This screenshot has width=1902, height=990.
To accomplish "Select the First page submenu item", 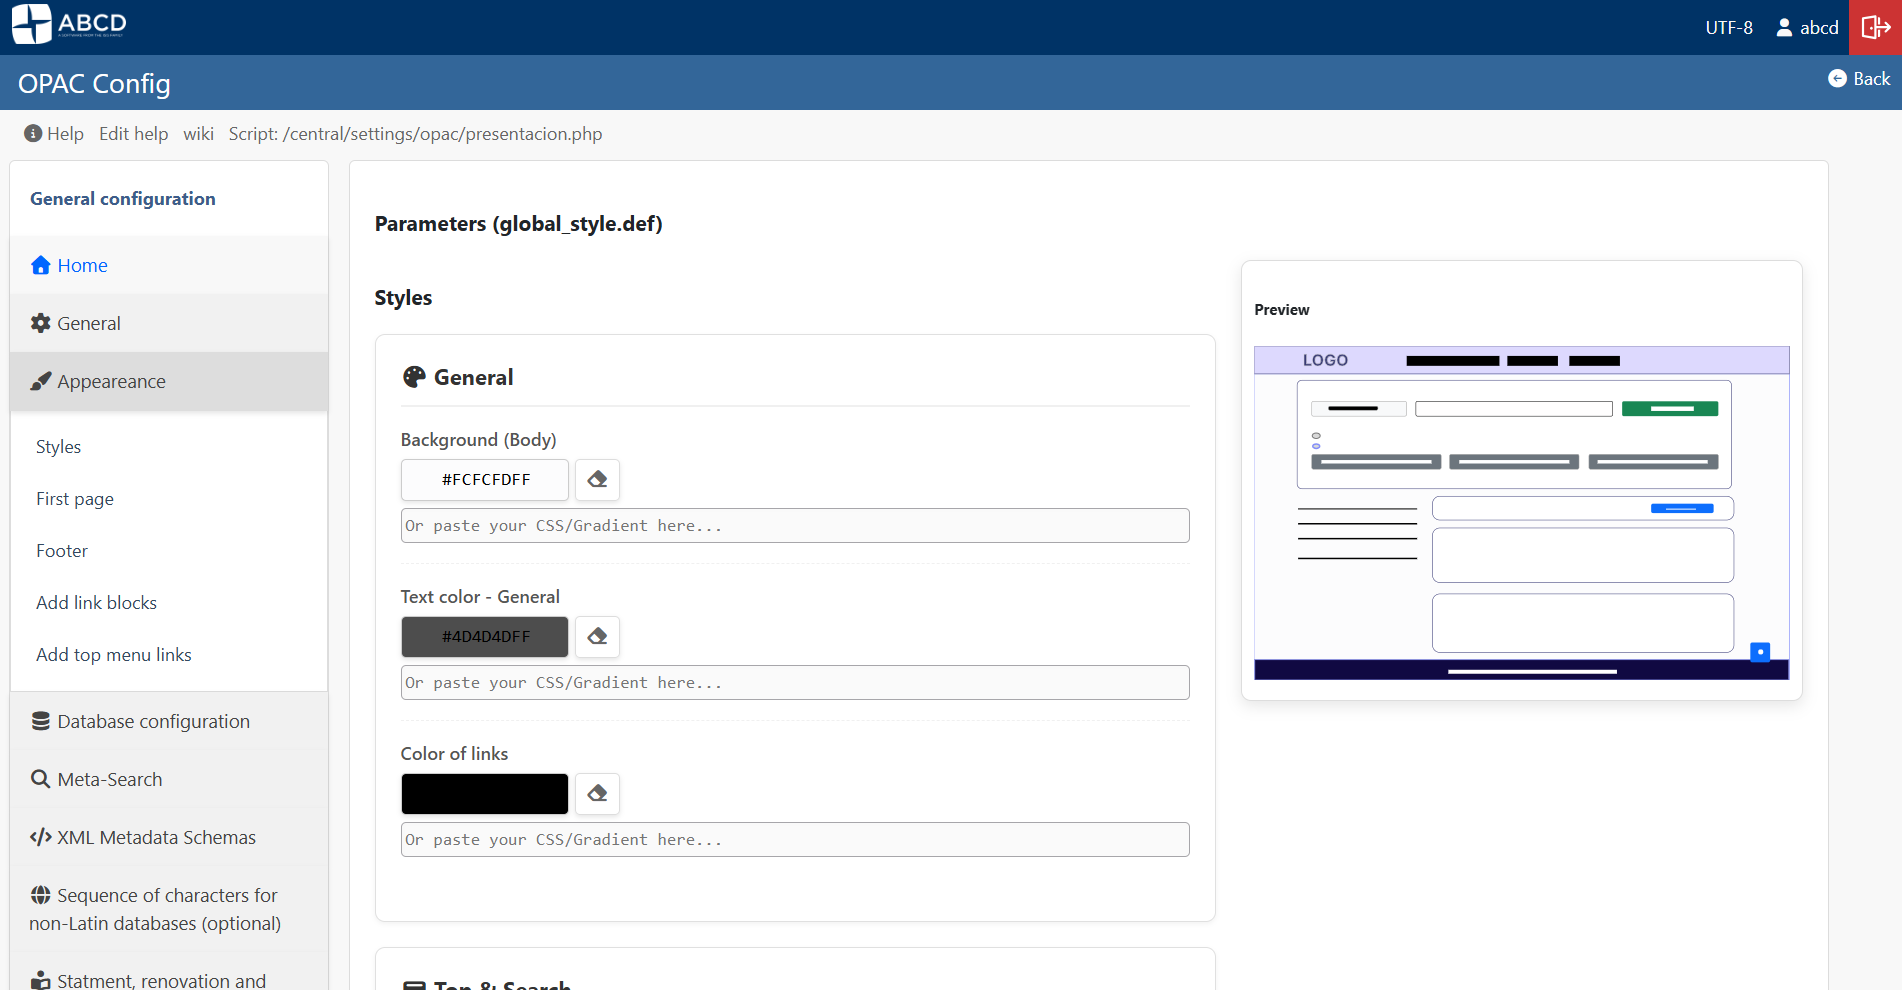I will [75, 499].
